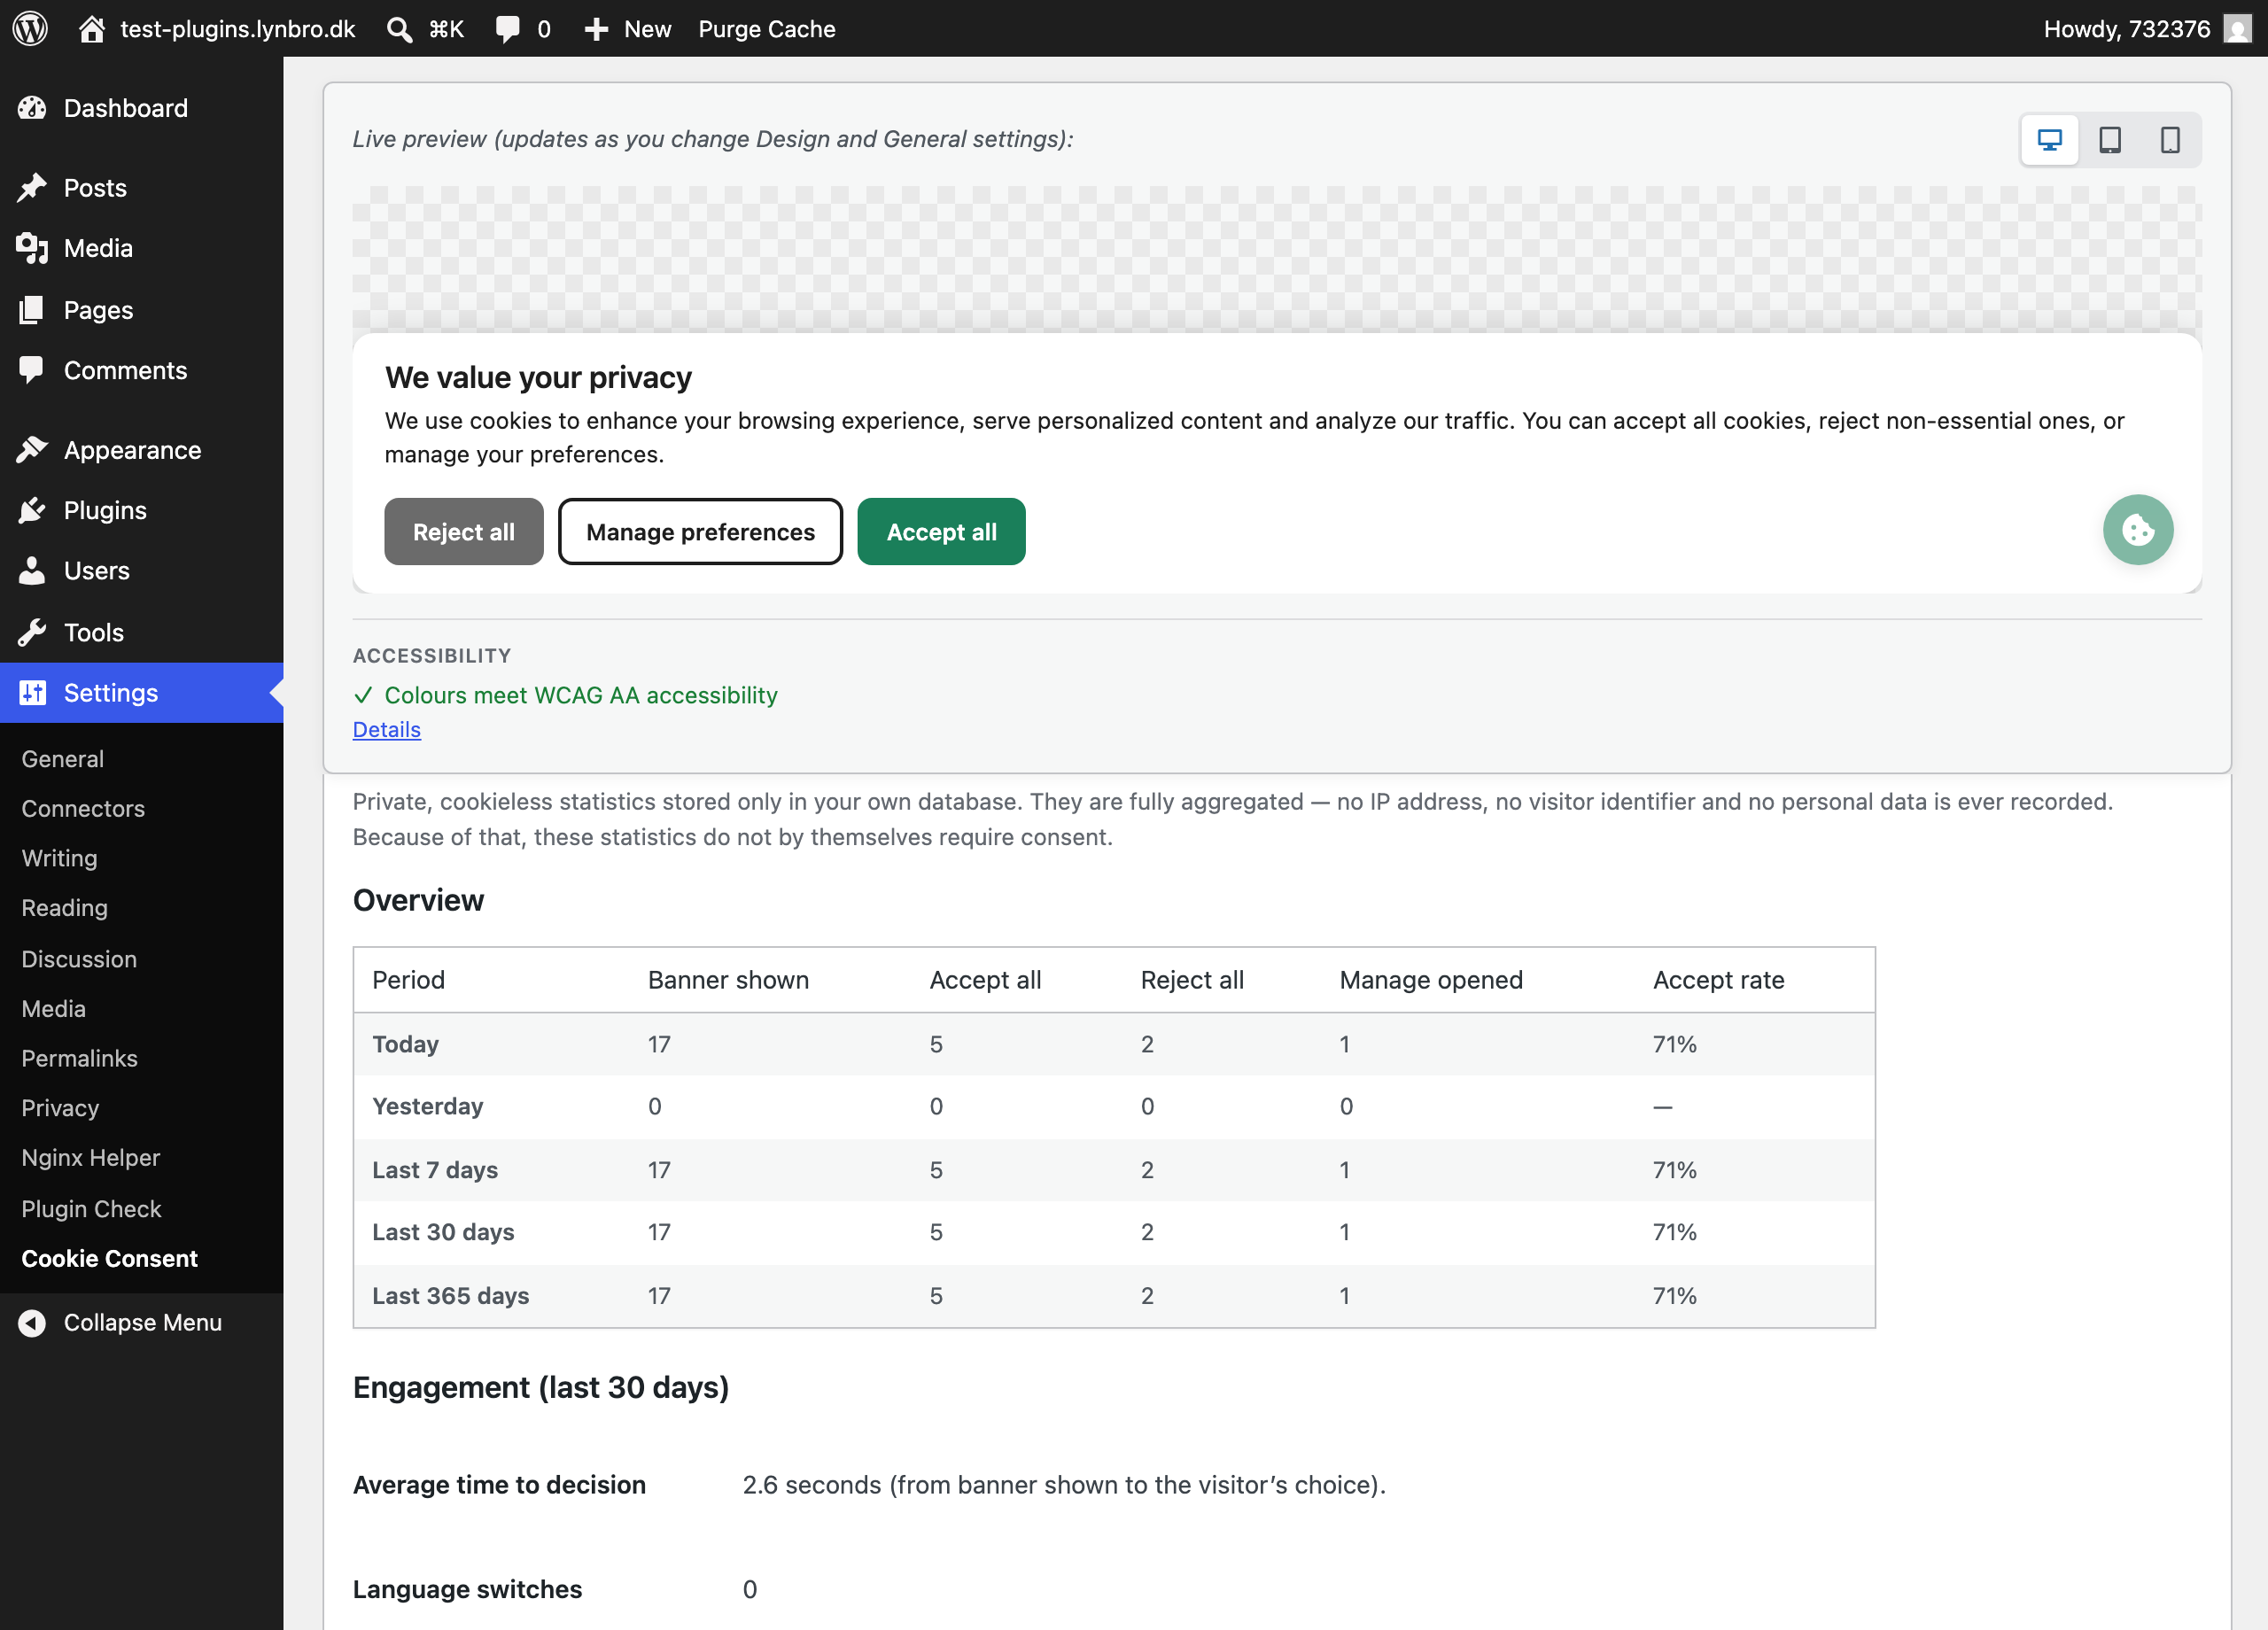The width and height of the screenshot is (2268, 1630).
Task: Click the green WCAG checkmark icon
Action: [x=363, y=695]
